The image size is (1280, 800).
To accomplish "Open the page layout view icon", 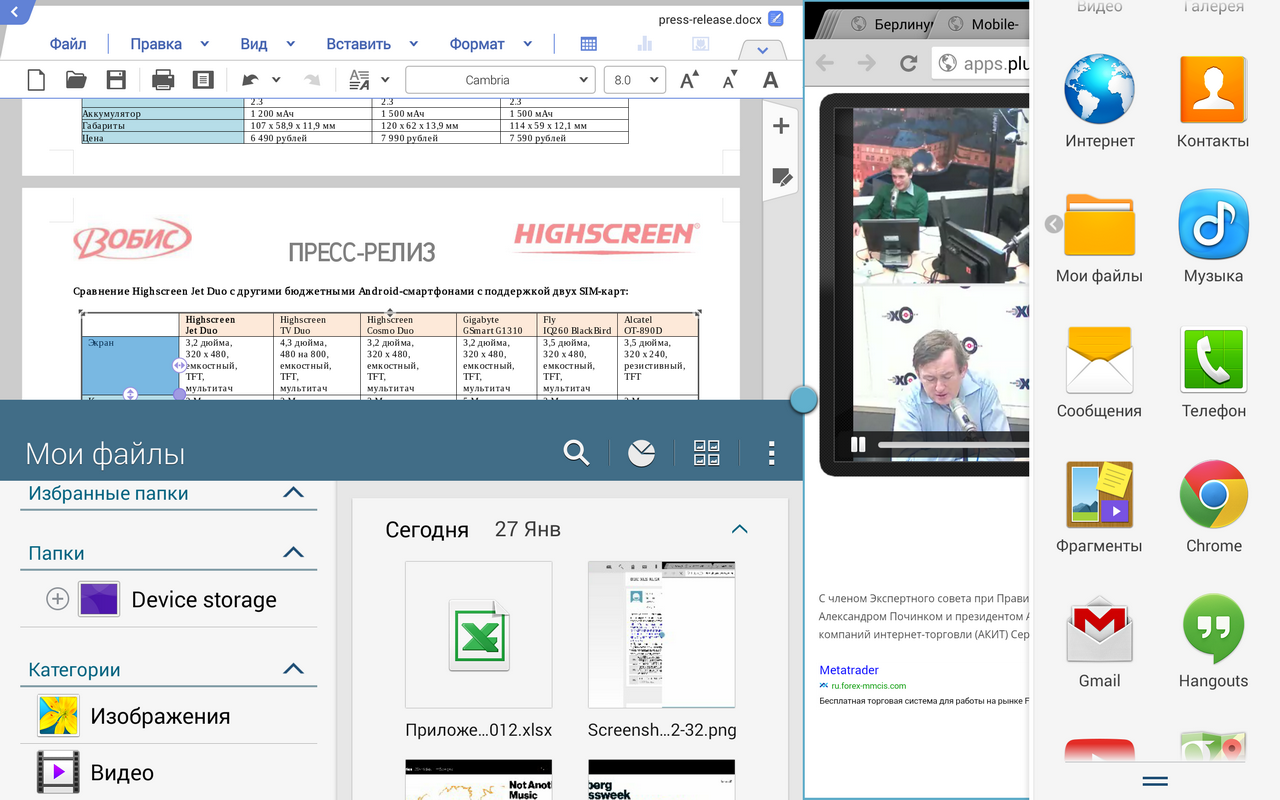I will click(x=203, y=80).
